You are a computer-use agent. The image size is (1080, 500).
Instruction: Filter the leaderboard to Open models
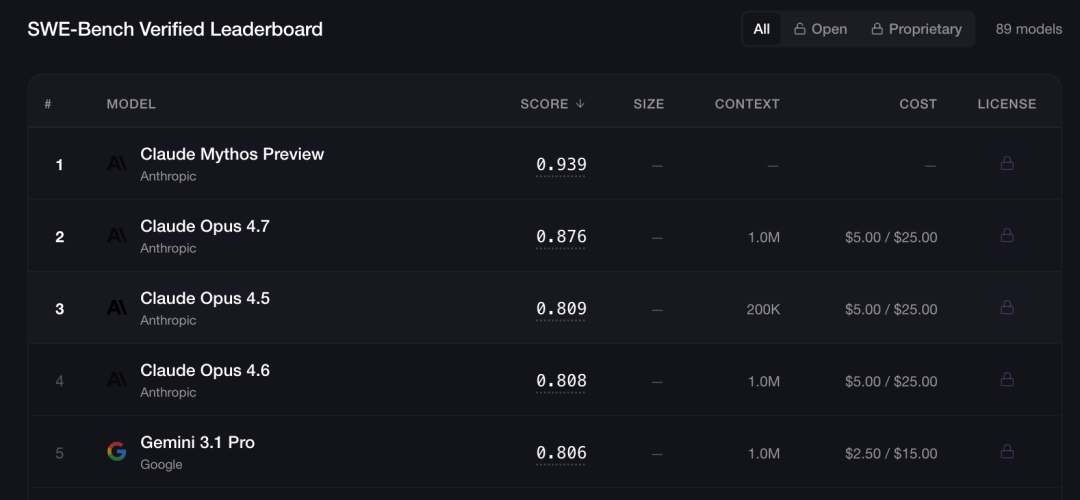820,29
